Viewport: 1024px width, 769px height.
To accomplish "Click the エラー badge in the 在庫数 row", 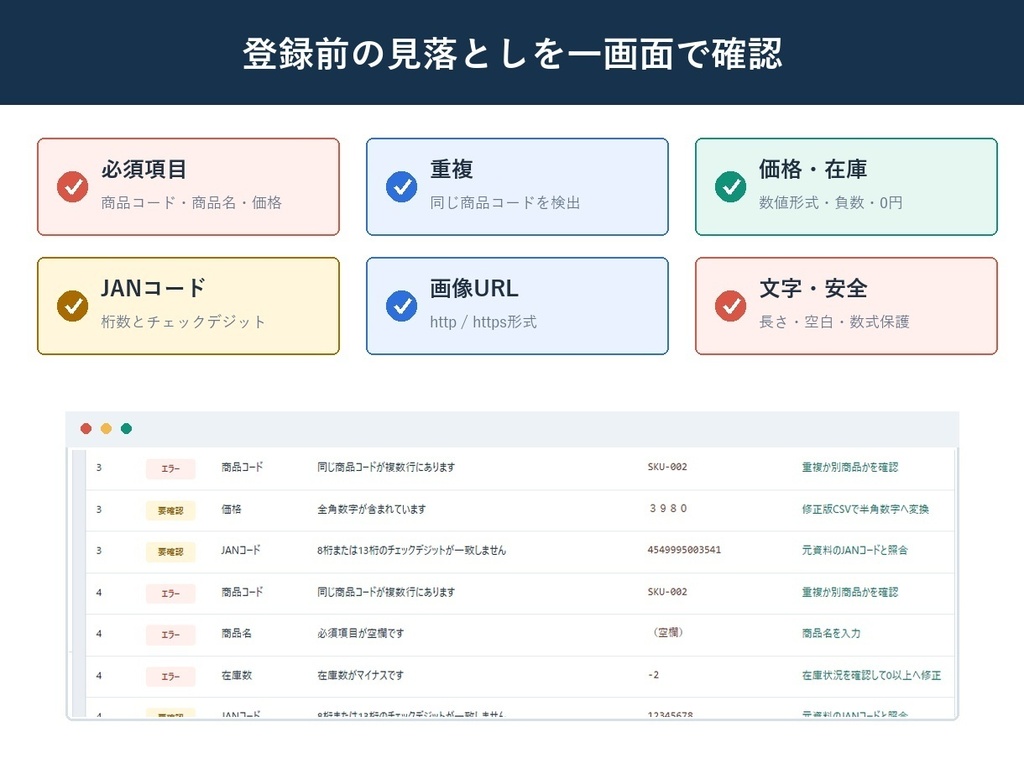I will (170, 676).
